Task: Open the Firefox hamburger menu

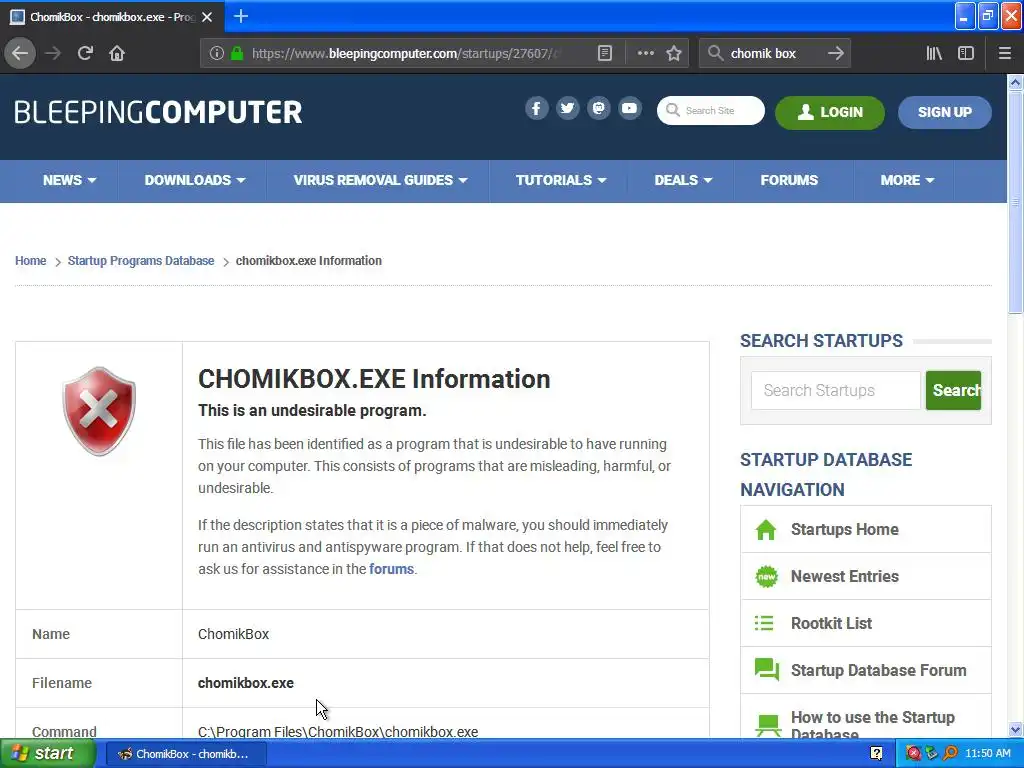Action: (x=1004, y=54)
